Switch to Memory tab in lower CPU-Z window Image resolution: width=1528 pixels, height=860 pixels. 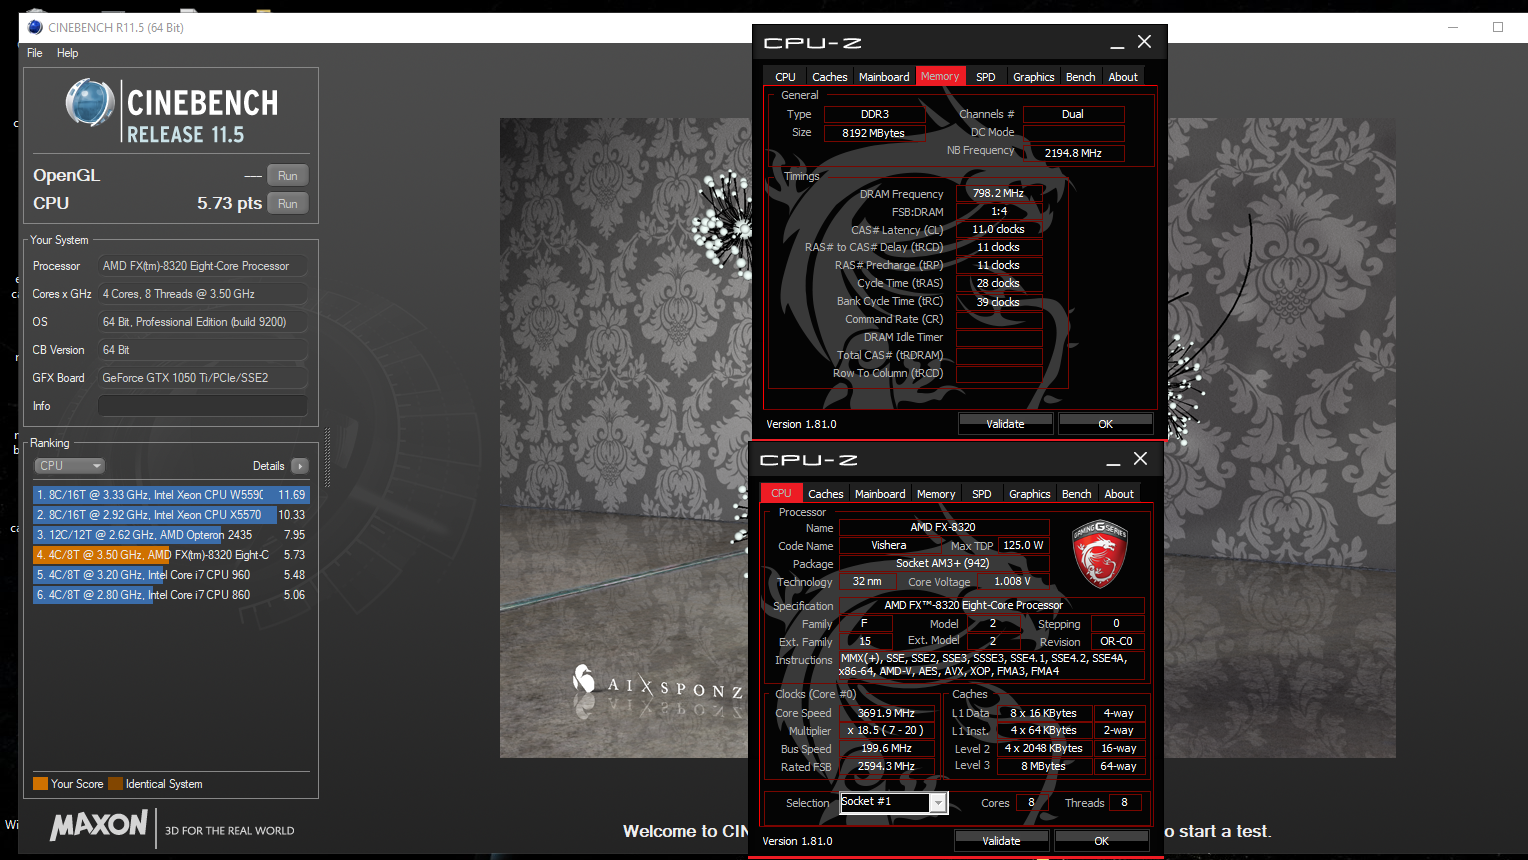(936, 494)
